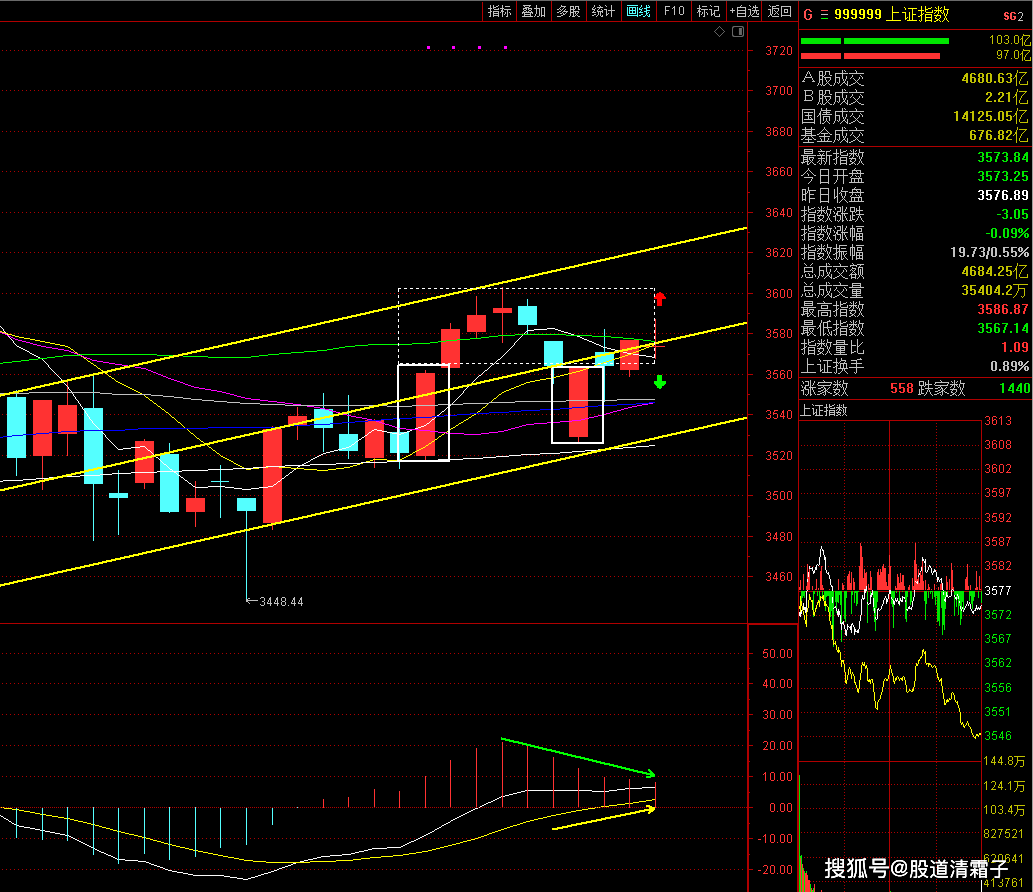This screenshot has width=1033, height=892.
Task: Add to watchlist with +自选
Action: click(745, 11)
